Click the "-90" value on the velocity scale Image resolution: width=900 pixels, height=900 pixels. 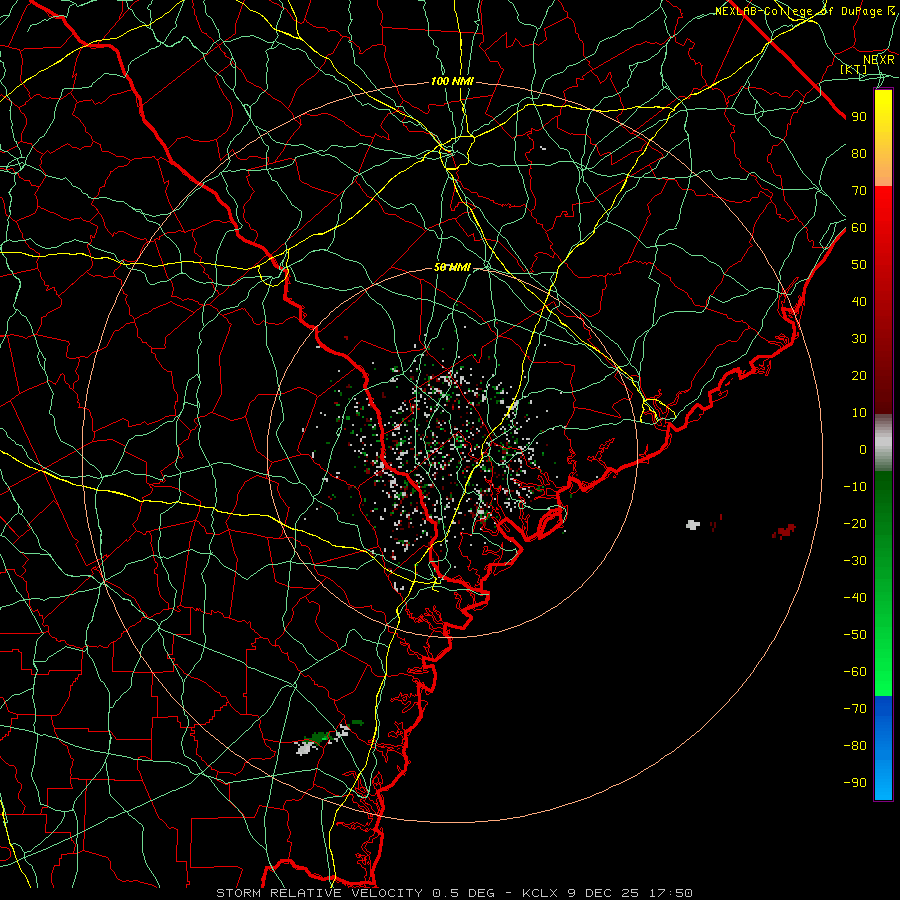(x=855, y=783)
